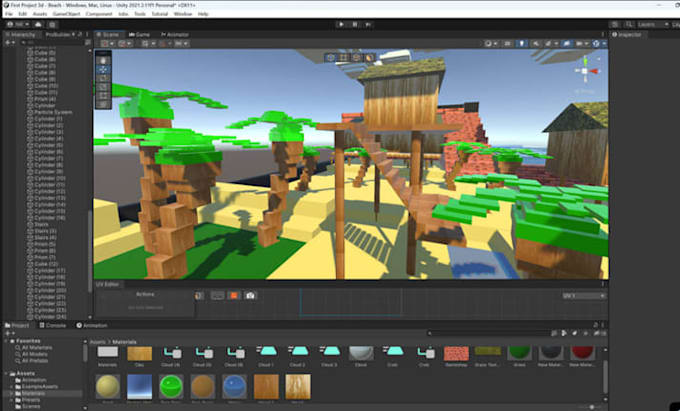
Task: Select the View hand tool in Scene
Action: [x=103, y=60]
